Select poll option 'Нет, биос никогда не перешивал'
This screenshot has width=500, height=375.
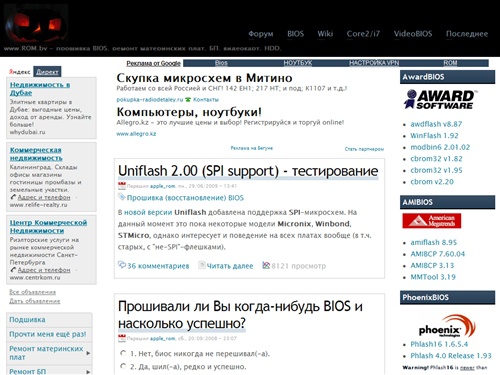point(123,353)
